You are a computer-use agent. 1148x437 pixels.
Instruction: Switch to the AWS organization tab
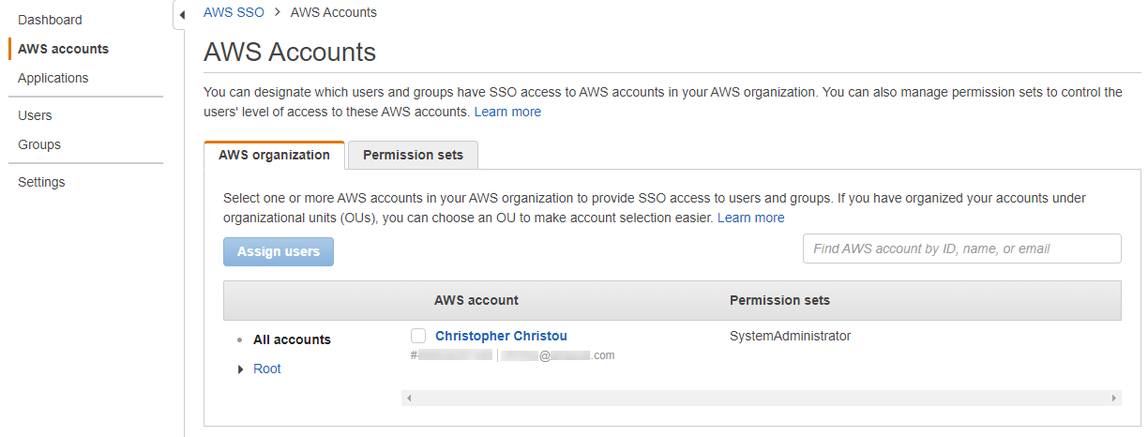coord(274,155)
